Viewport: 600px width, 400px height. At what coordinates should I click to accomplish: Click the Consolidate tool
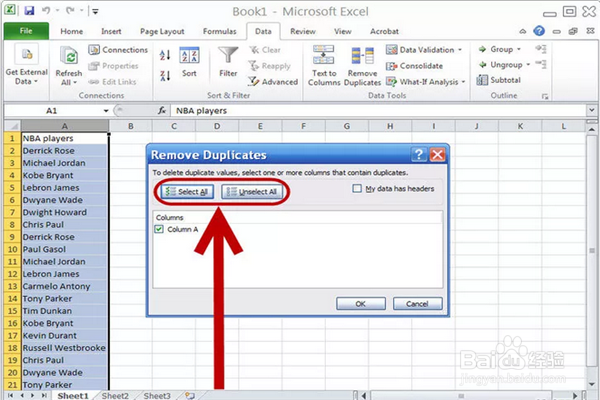(x=414, y=66)
